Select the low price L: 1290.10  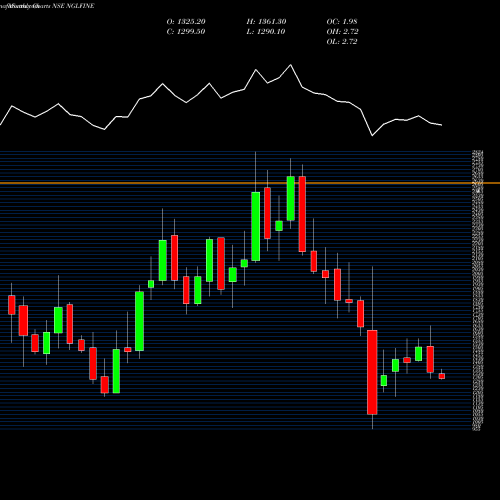(x=266, y=32)
